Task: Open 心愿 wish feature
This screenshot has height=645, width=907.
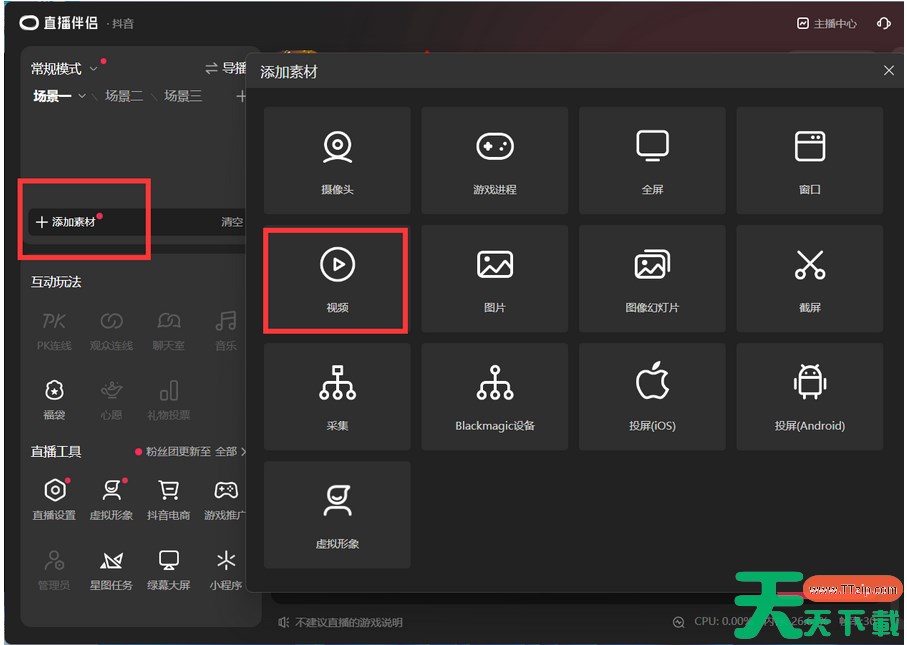Action: point(111,400)
